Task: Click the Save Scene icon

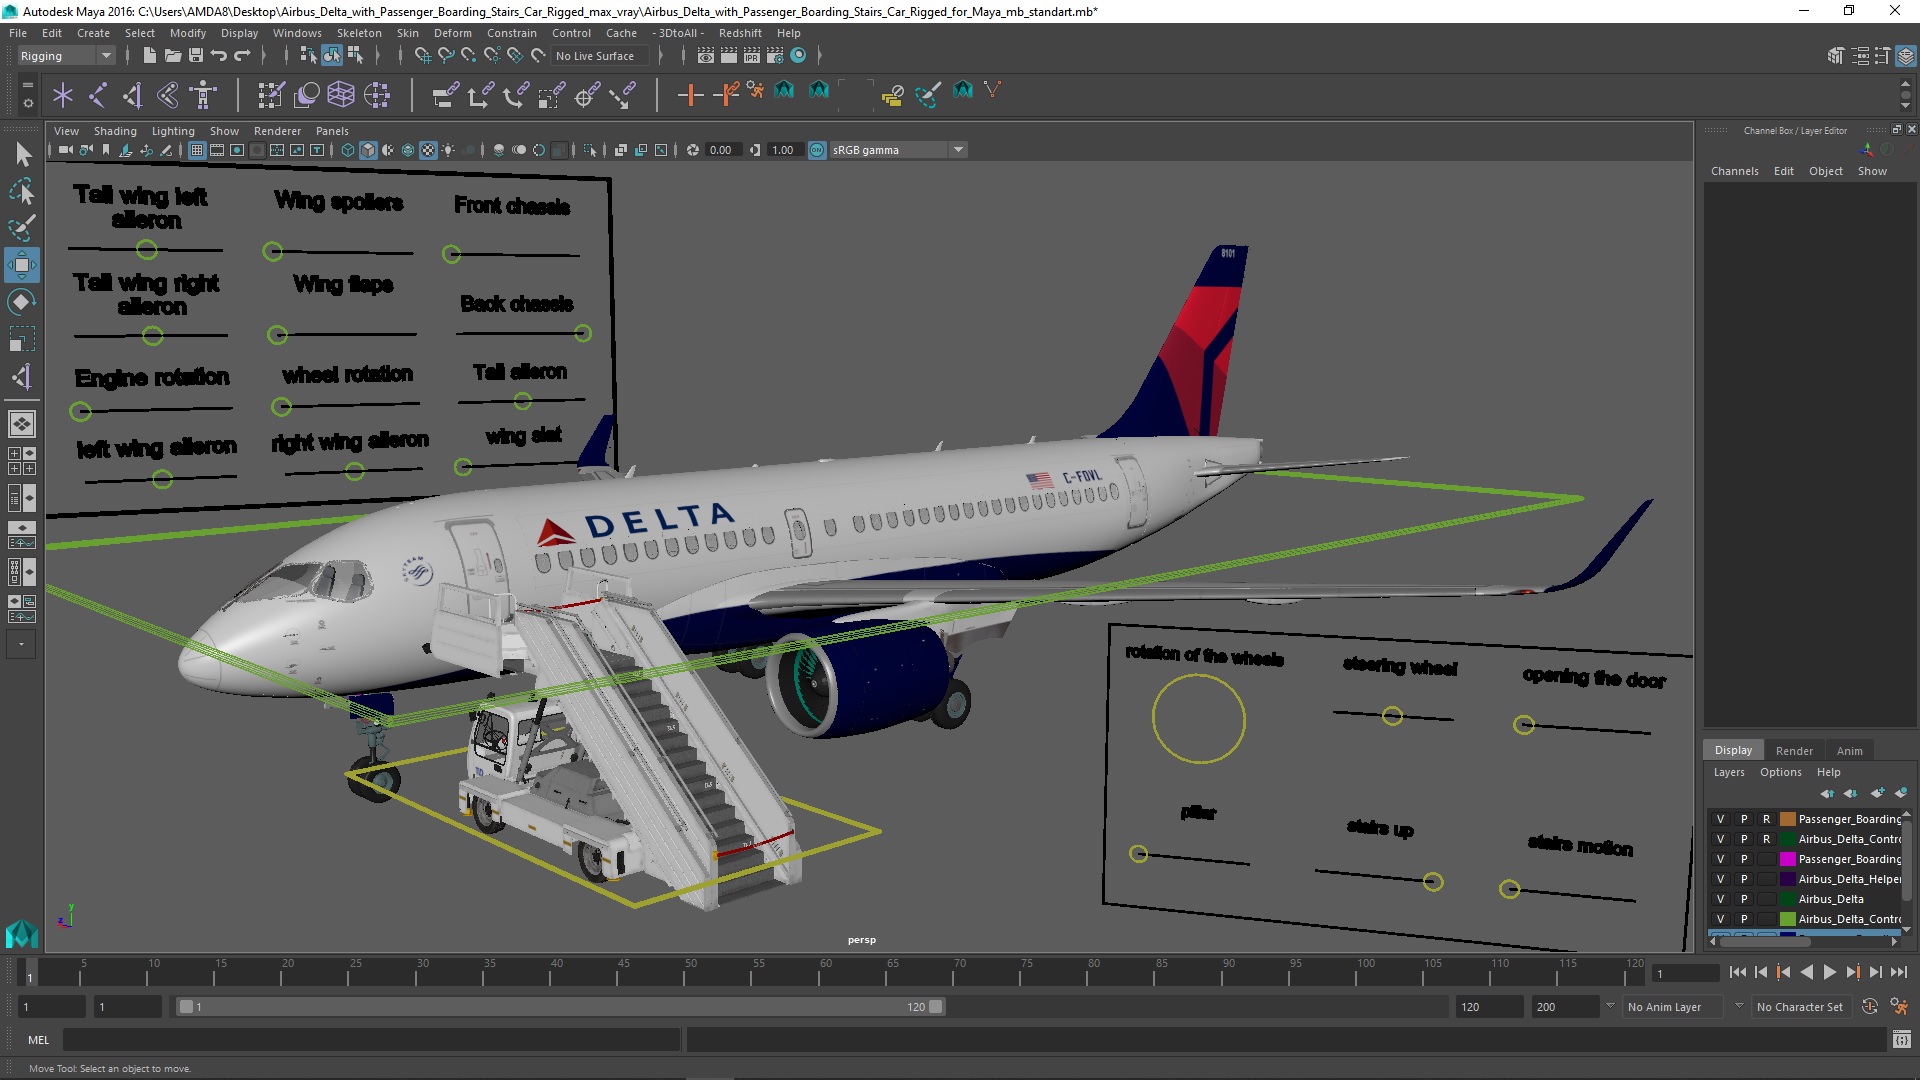Action: point(196,56)
